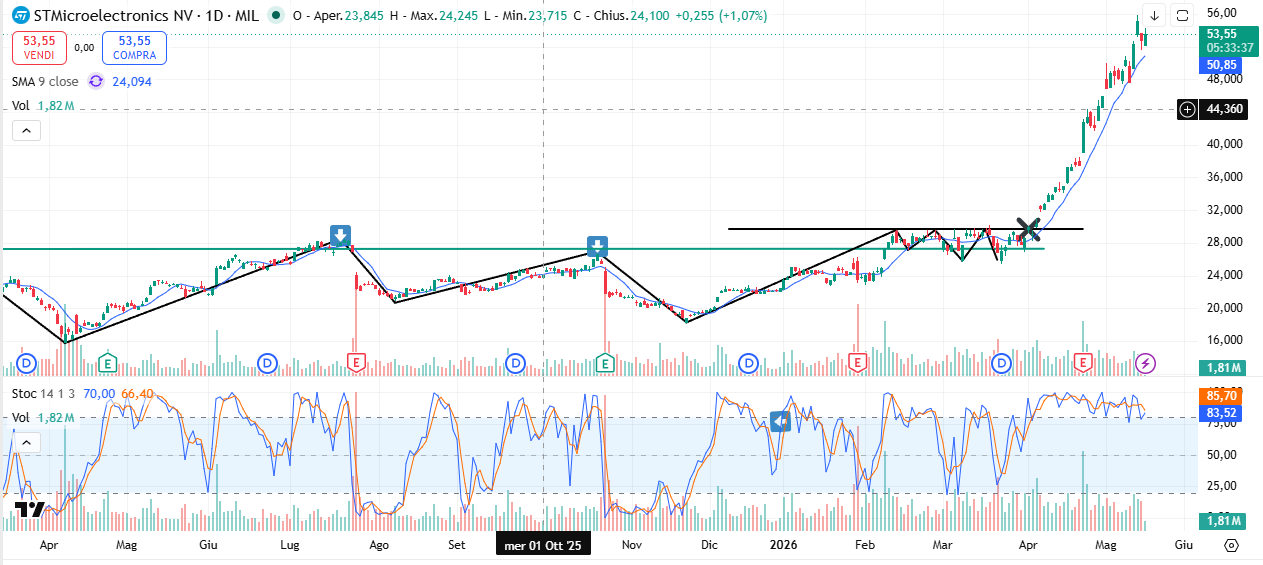Viewport: 1263px width, 565px height.
Task: Click the red earnings E marker before Mag 2026
Action: pos(1082,362)
